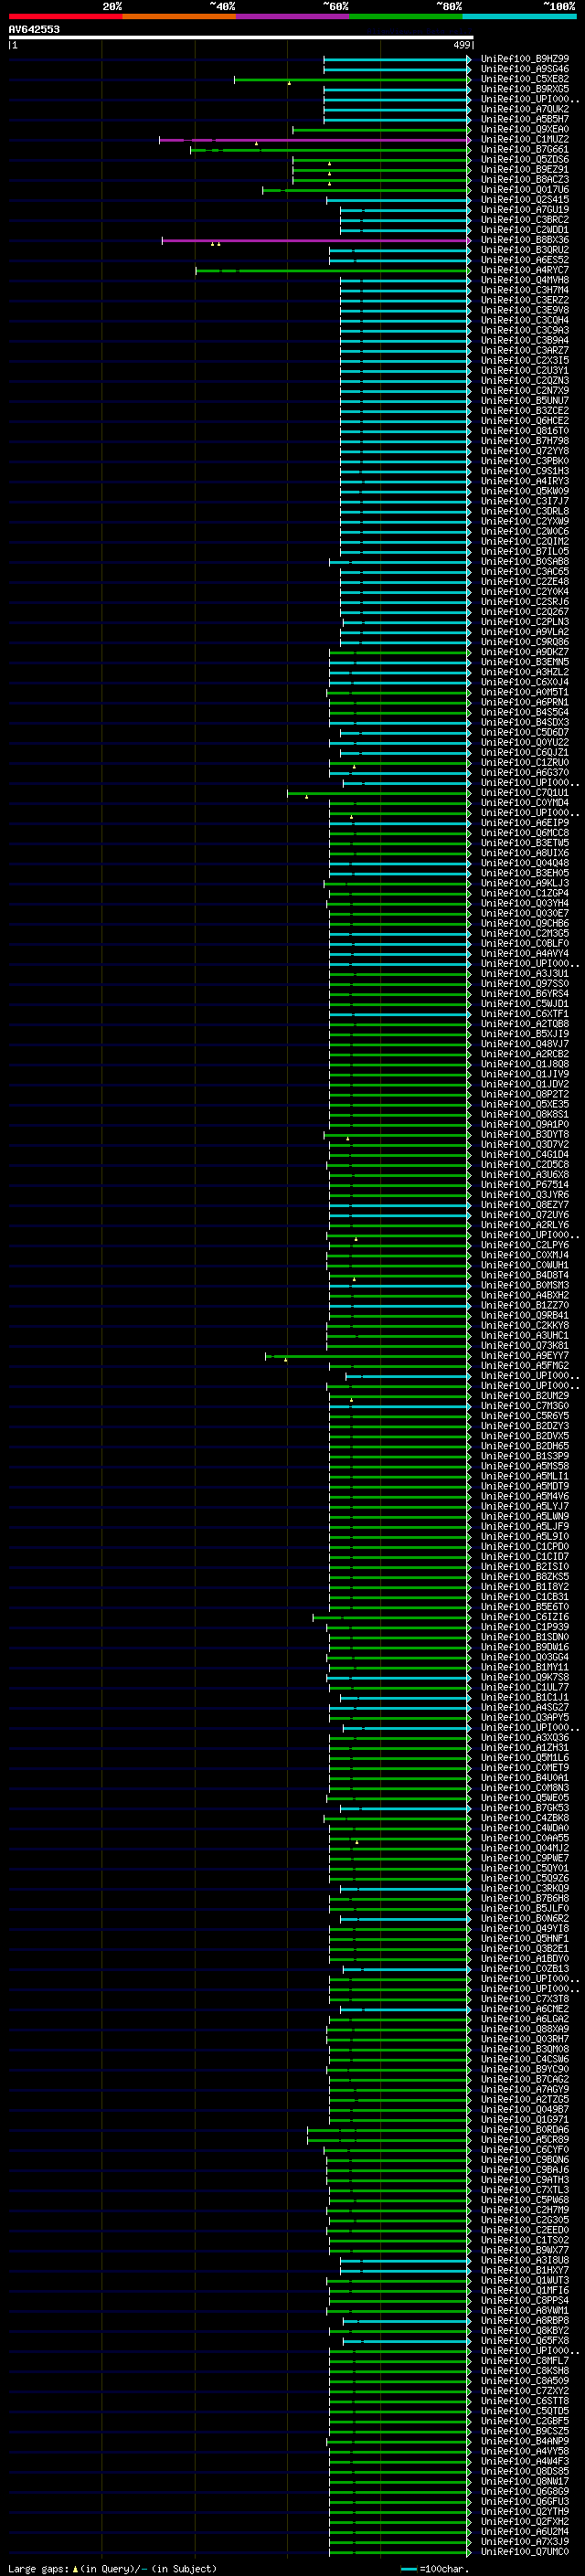Select hit label UniRef100_Q017U6
The width and height of the screenshot is (585, 2576).
click(525, 190)
